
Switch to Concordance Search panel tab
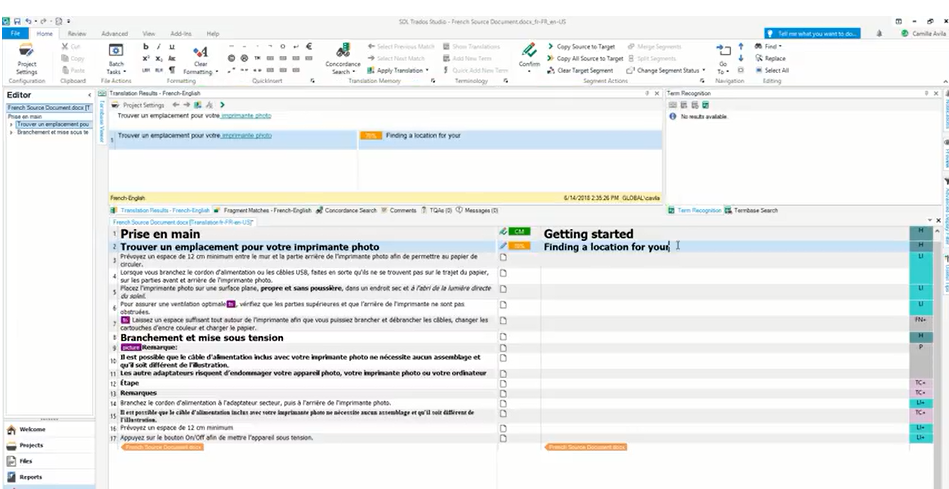346,211
